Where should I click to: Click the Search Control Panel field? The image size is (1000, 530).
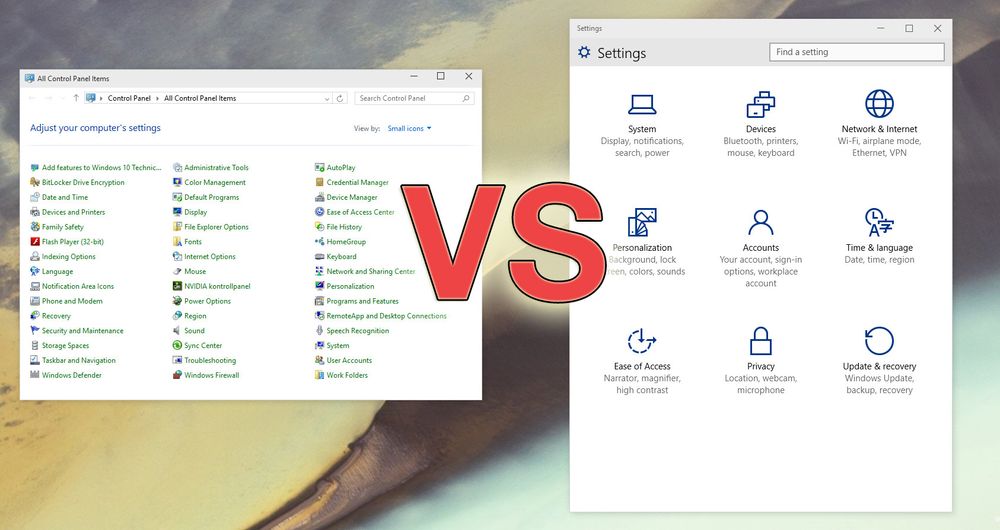point(415,98)
